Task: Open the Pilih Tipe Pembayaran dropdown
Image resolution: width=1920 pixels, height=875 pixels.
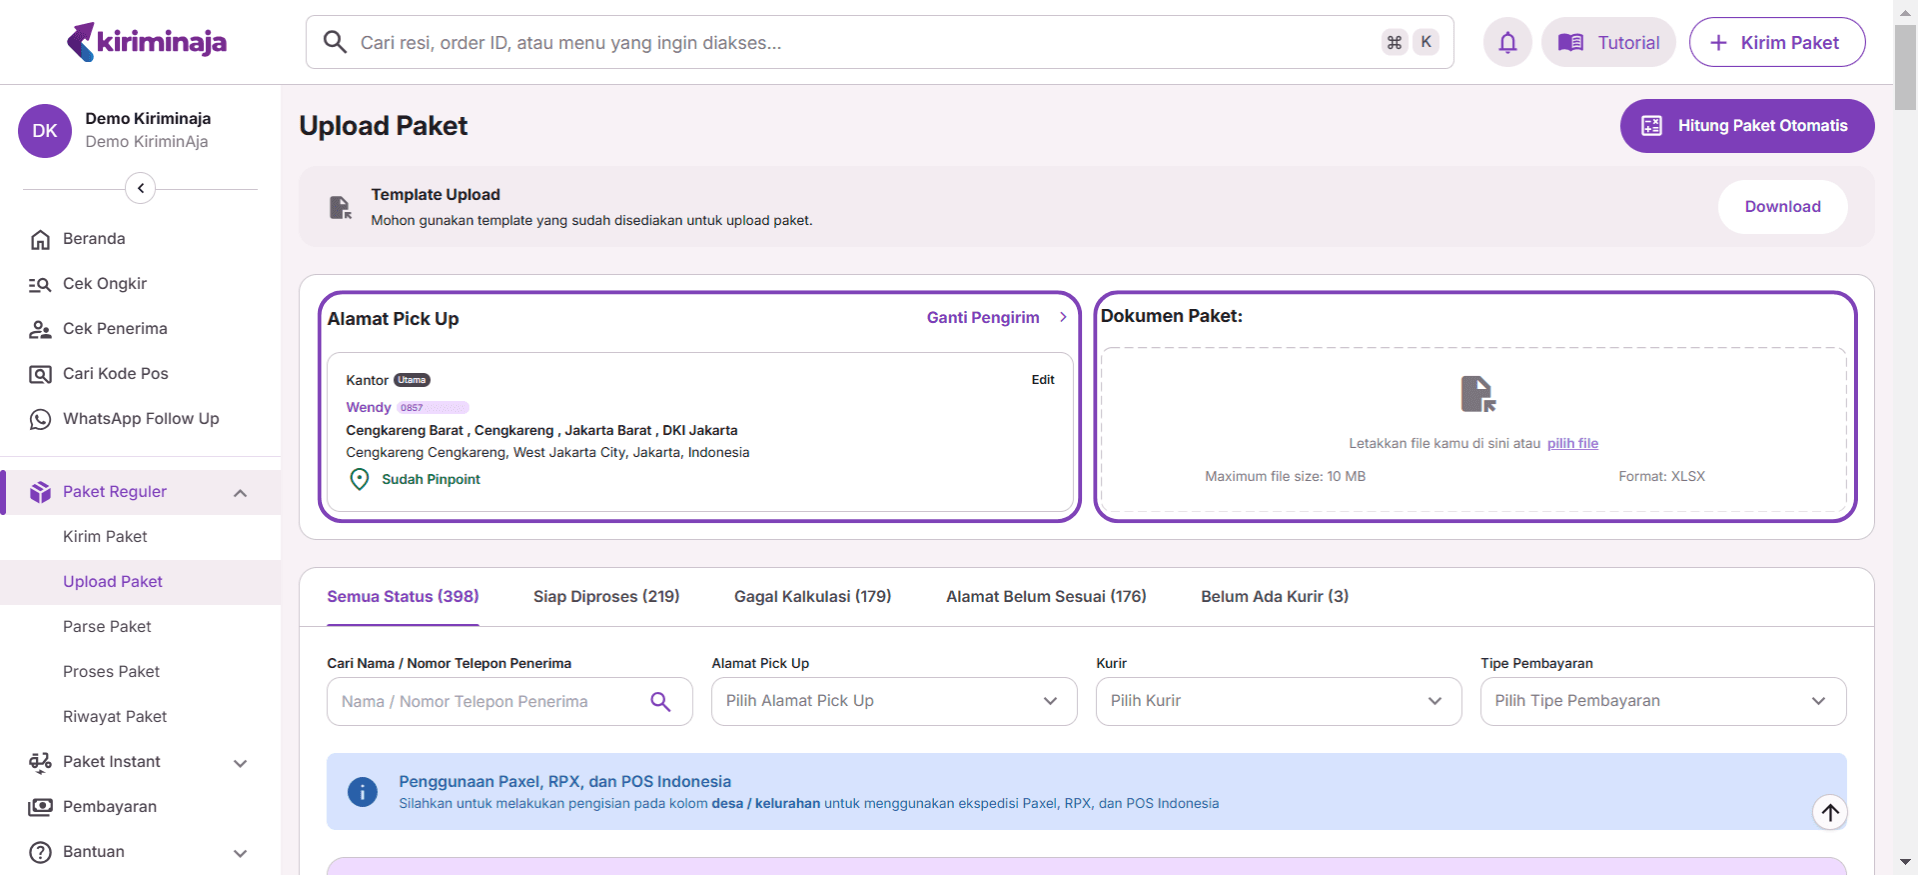Action: pyautogui.click(x=1662, y=701)
